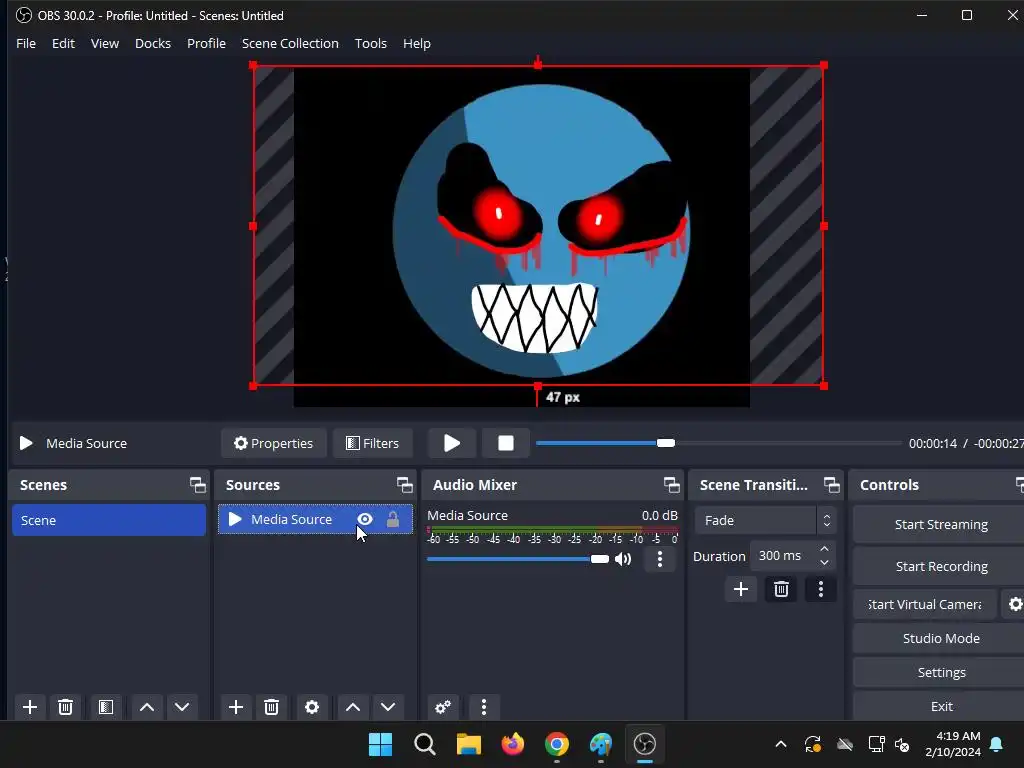Open the Filters button for Media Source

(x=372, y=443)
